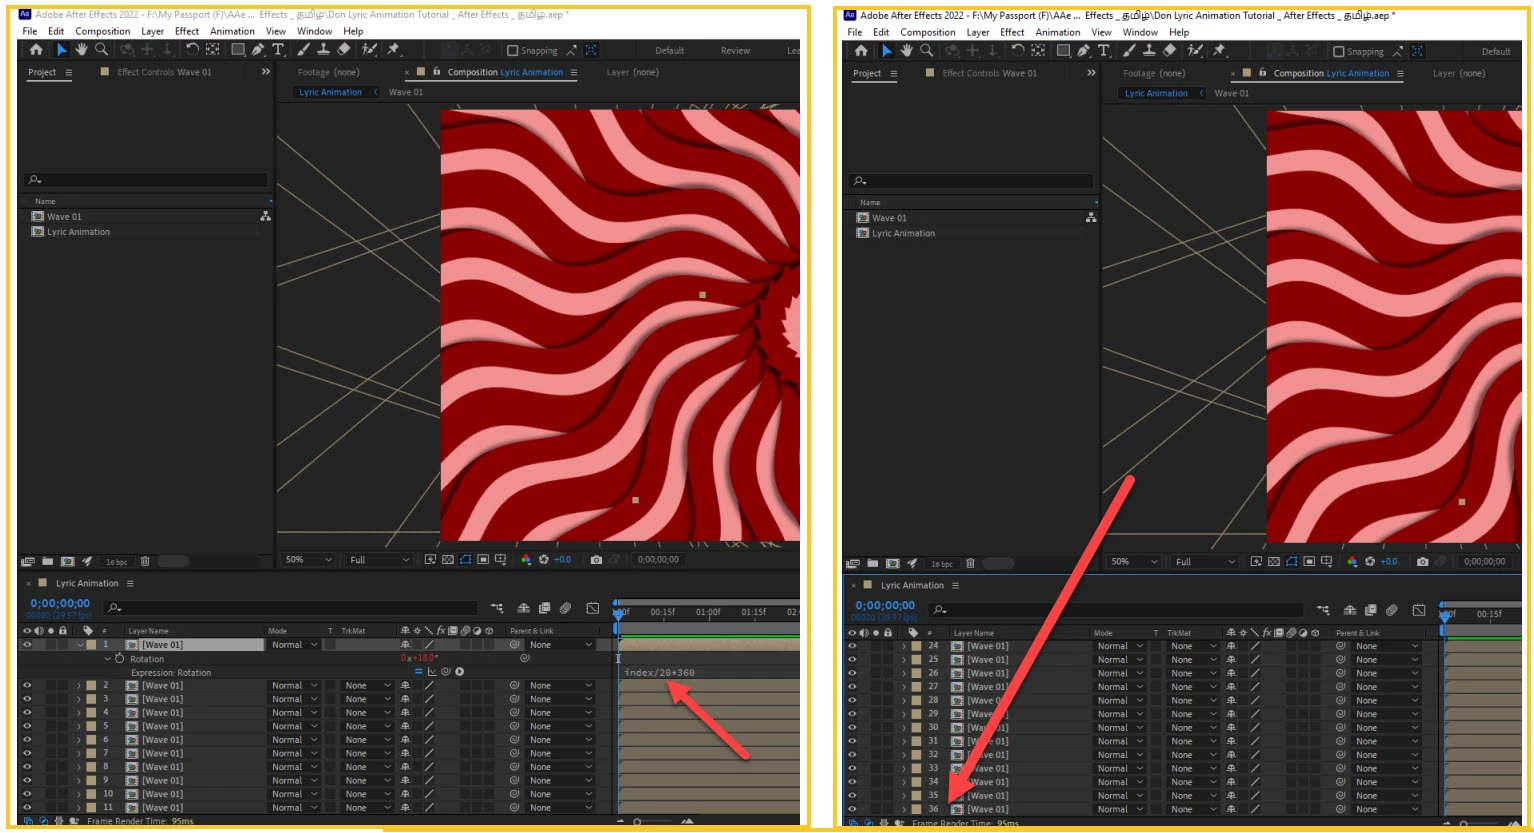Open the Animation menu in left window
Image resolution: width=1534 pixels, height=833 pixels.
(x=232, y=31)
